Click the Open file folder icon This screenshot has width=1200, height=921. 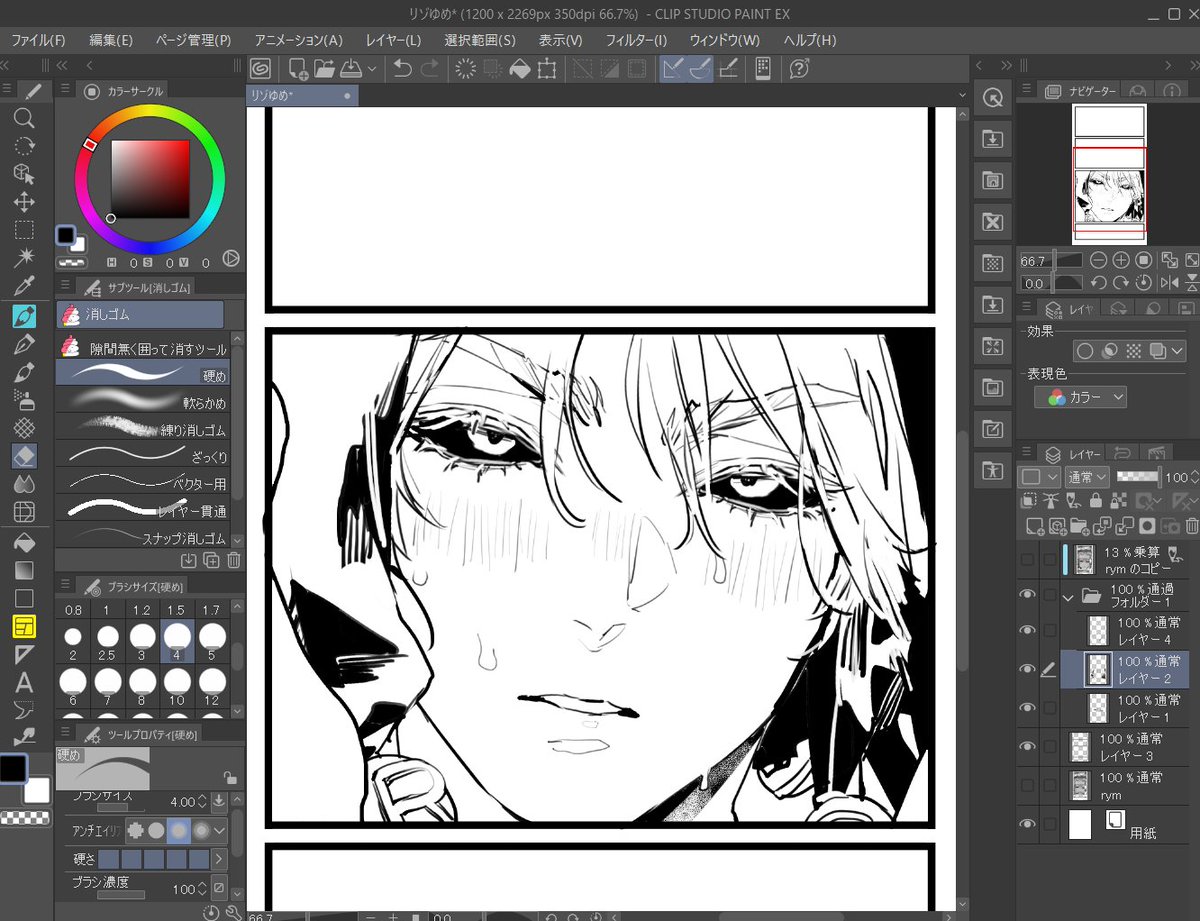pyautogui.click(x=324, y=68)
